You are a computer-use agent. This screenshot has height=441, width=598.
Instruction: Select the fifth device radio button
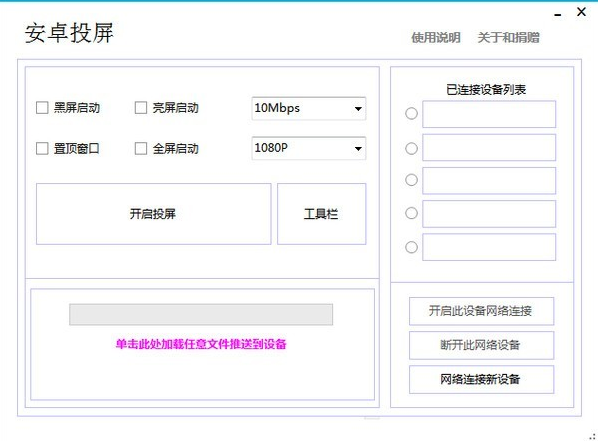tap(411, 247)
